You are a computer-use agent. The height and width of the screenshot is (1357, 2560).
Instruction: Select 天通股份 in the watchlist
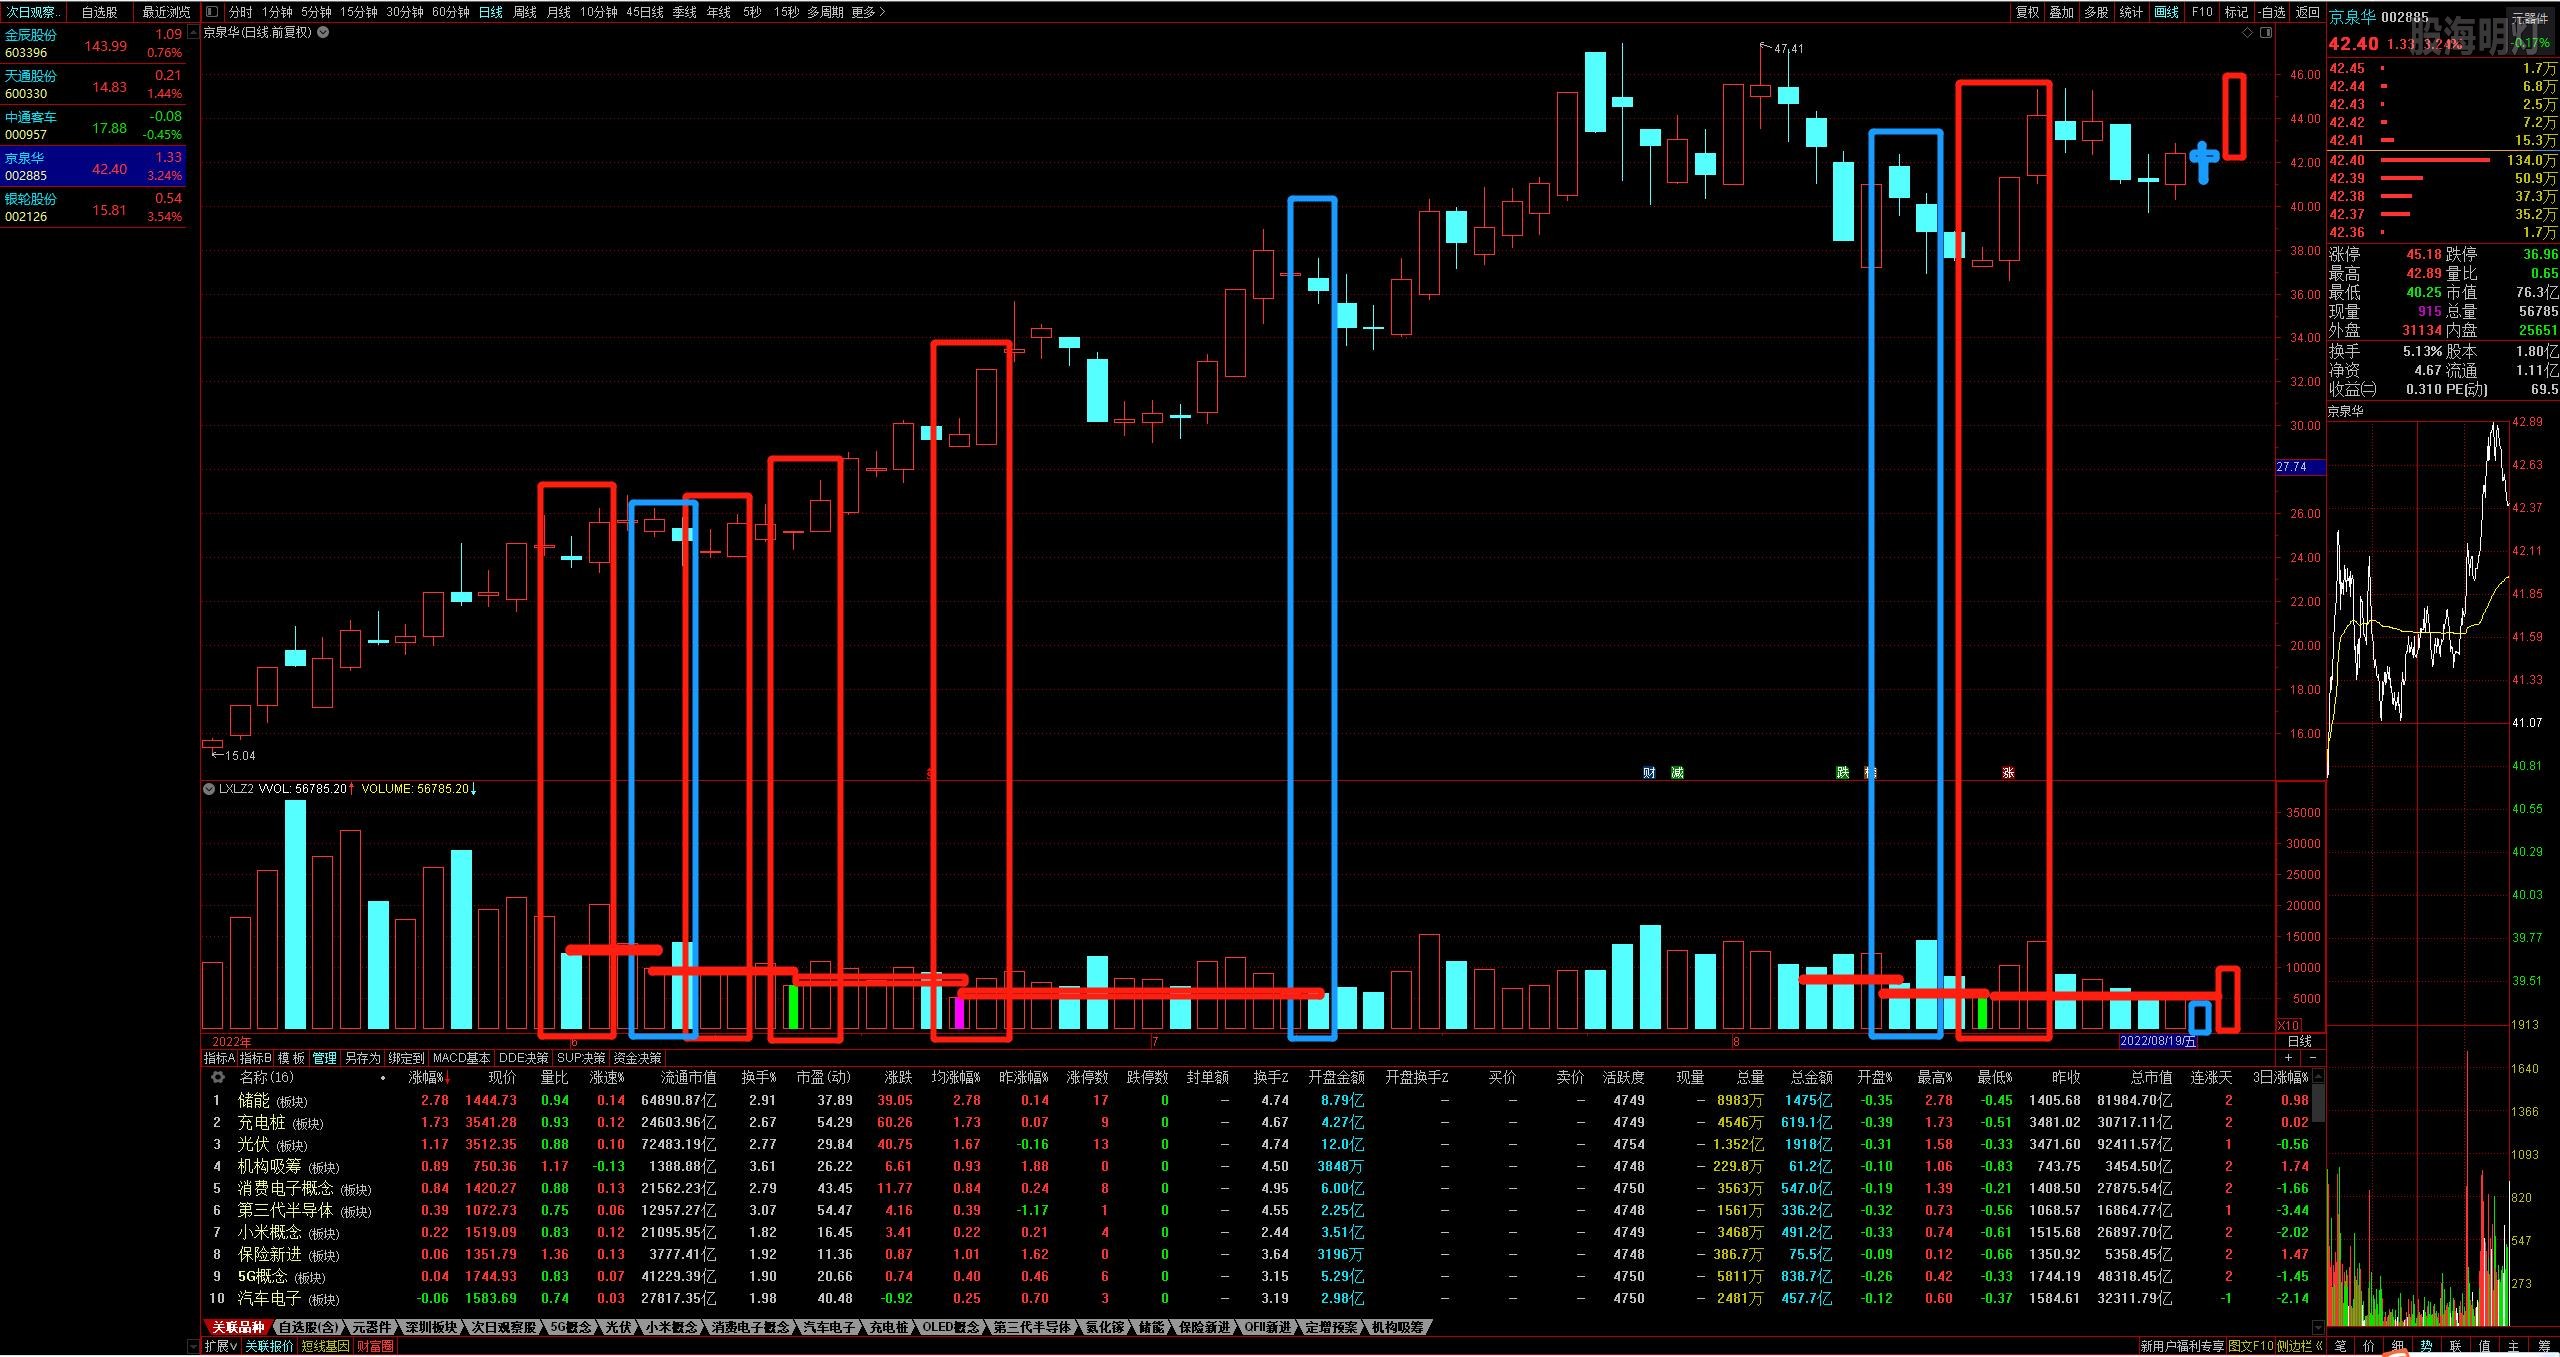point(93,85)
